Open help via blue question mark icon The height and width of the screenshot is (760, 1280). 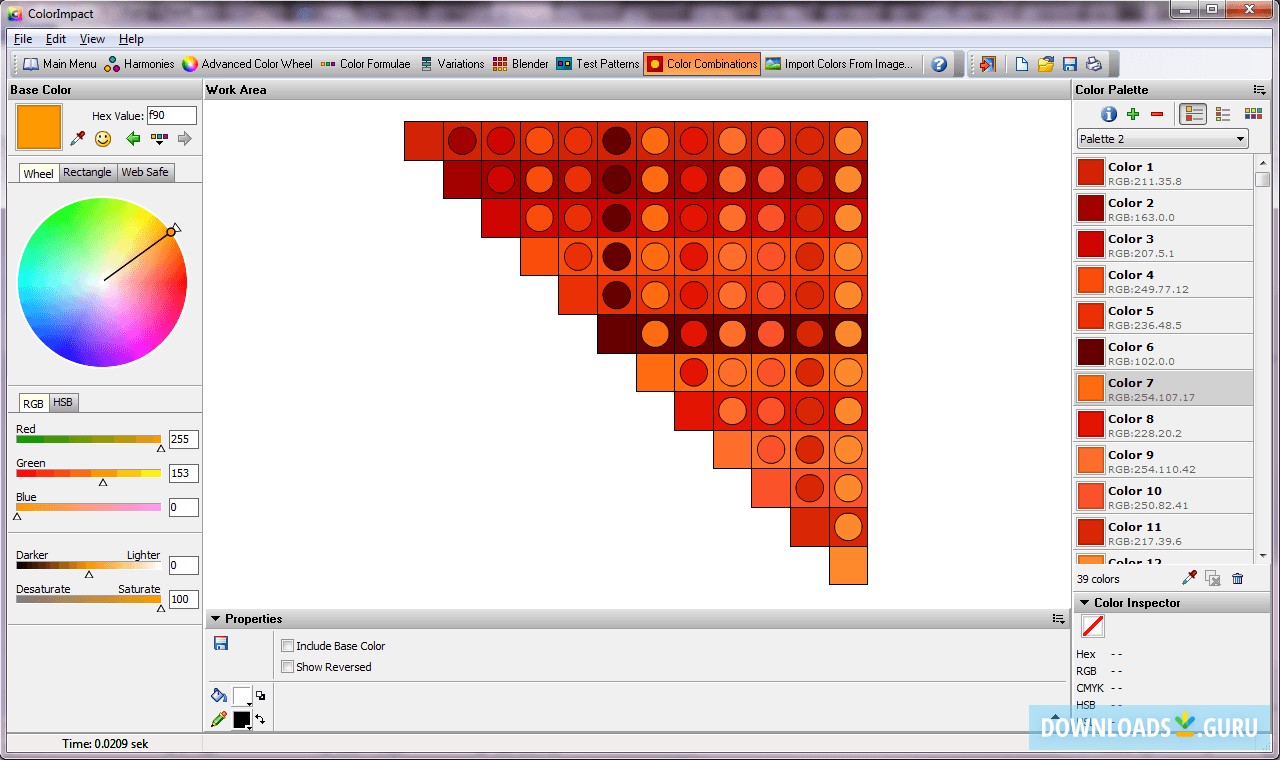[x=939, y=64]
